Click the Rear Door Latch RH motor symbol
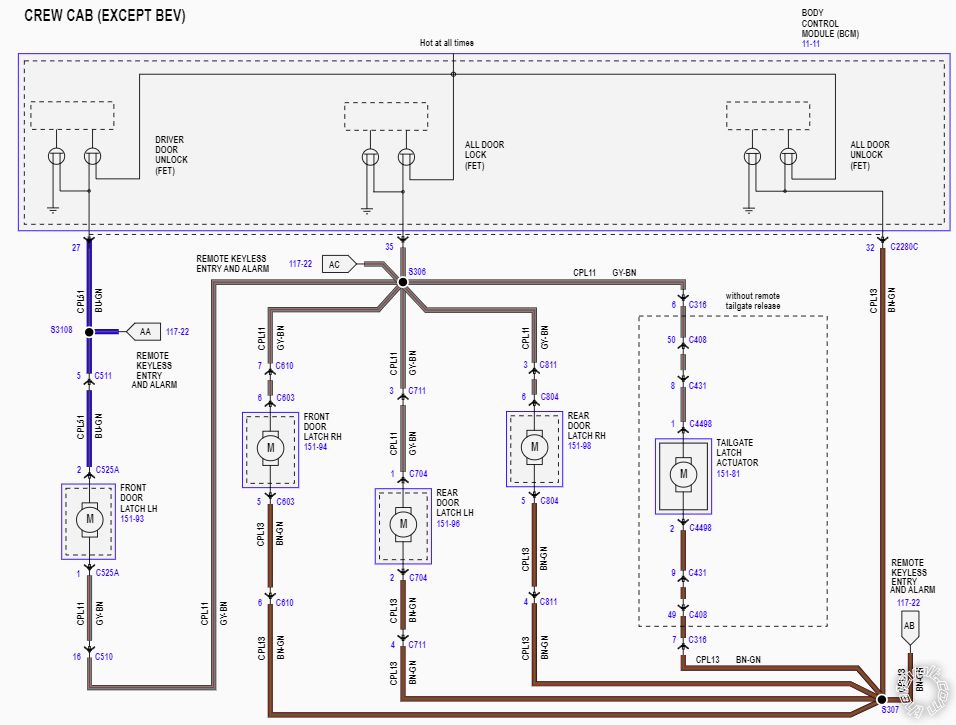The width and height of the screenshot is (956, 725). point(534,447)
